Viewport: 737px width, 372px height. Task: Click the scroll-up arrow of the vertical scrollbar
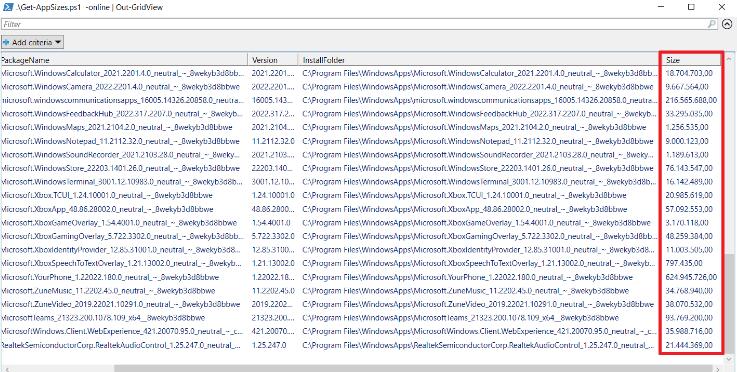pos(729,58)
